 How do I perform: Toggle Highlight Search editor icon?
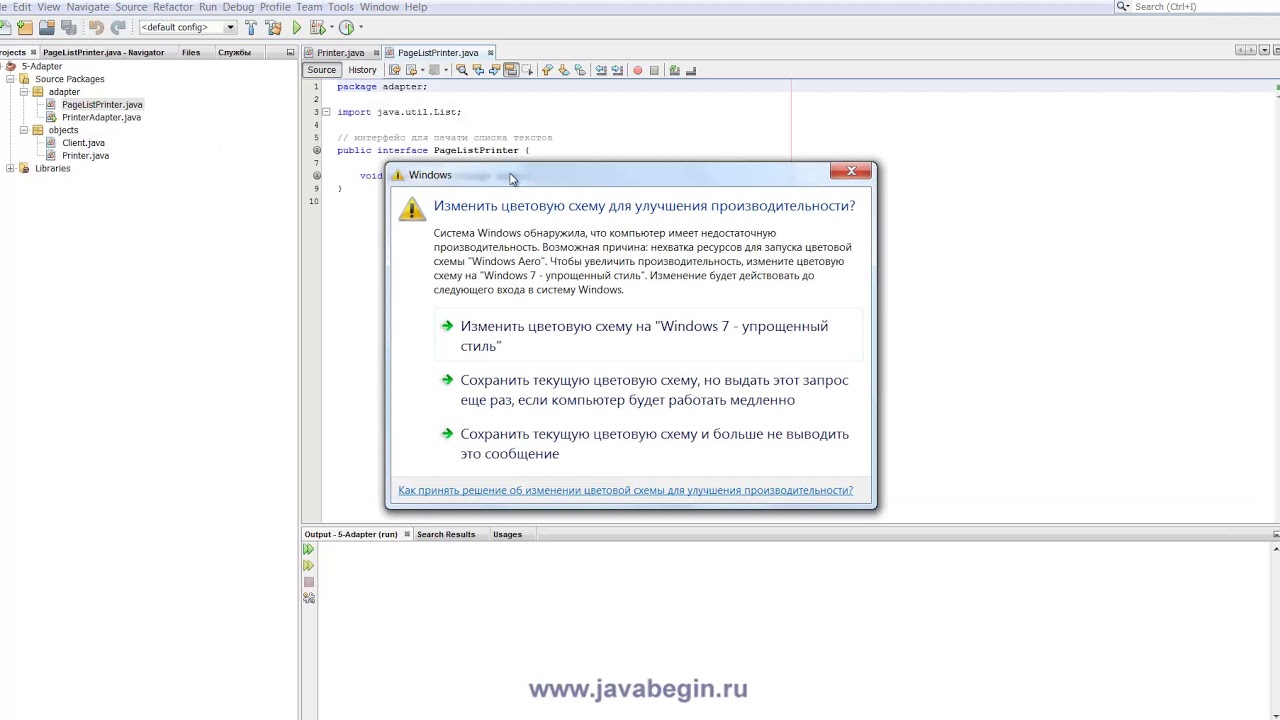[511, 70]
